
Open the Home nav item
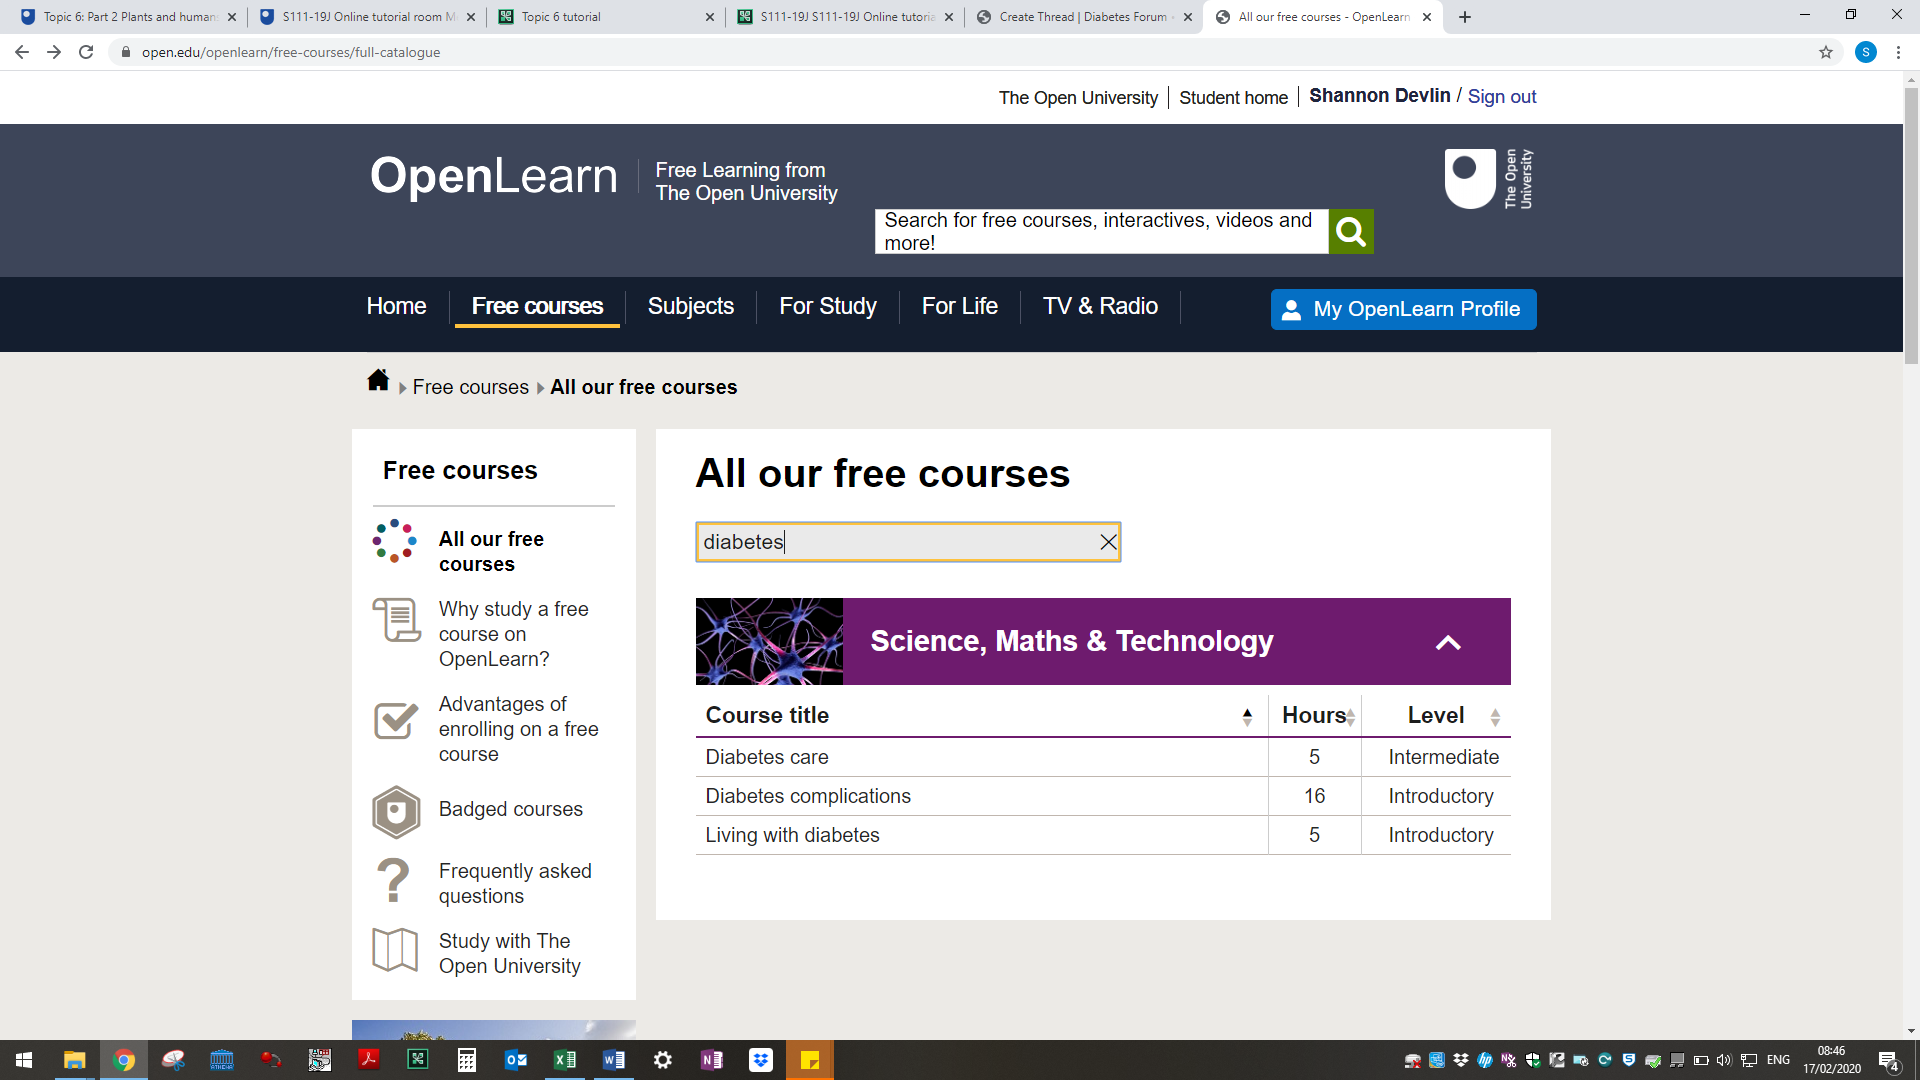pyautogui.click(x=396, y=307)
